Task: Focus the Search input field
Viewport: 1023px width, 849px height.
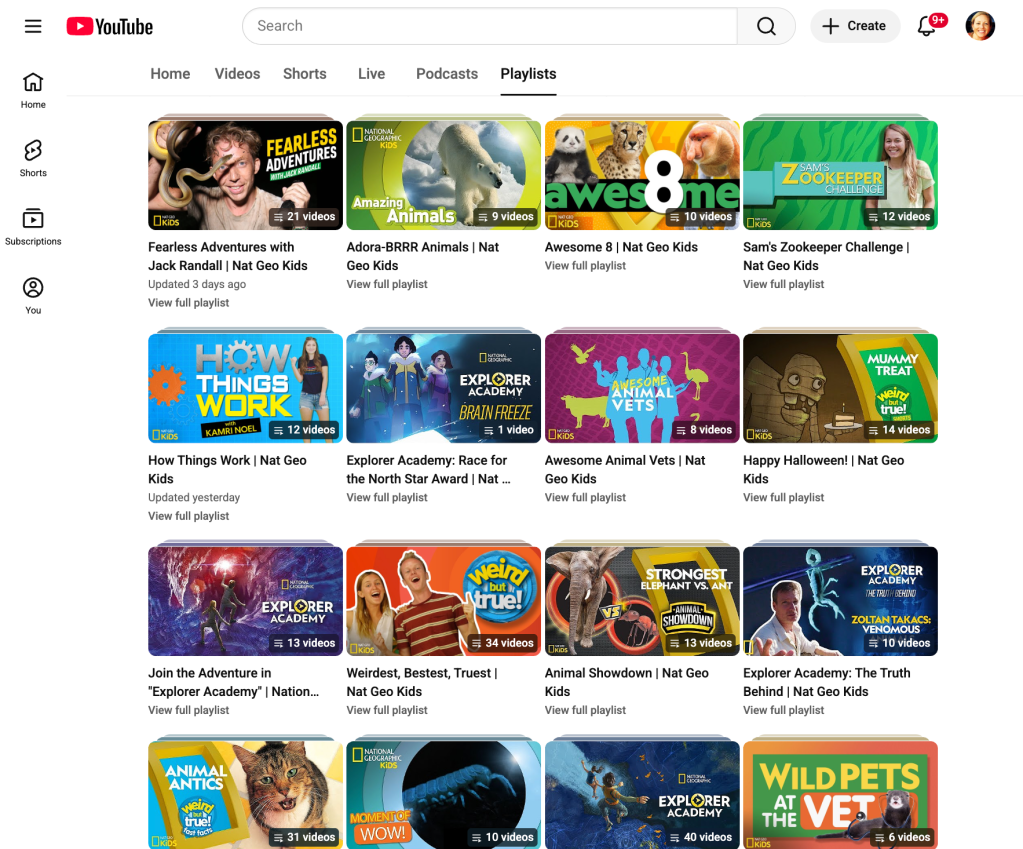Action: point(490,26)
